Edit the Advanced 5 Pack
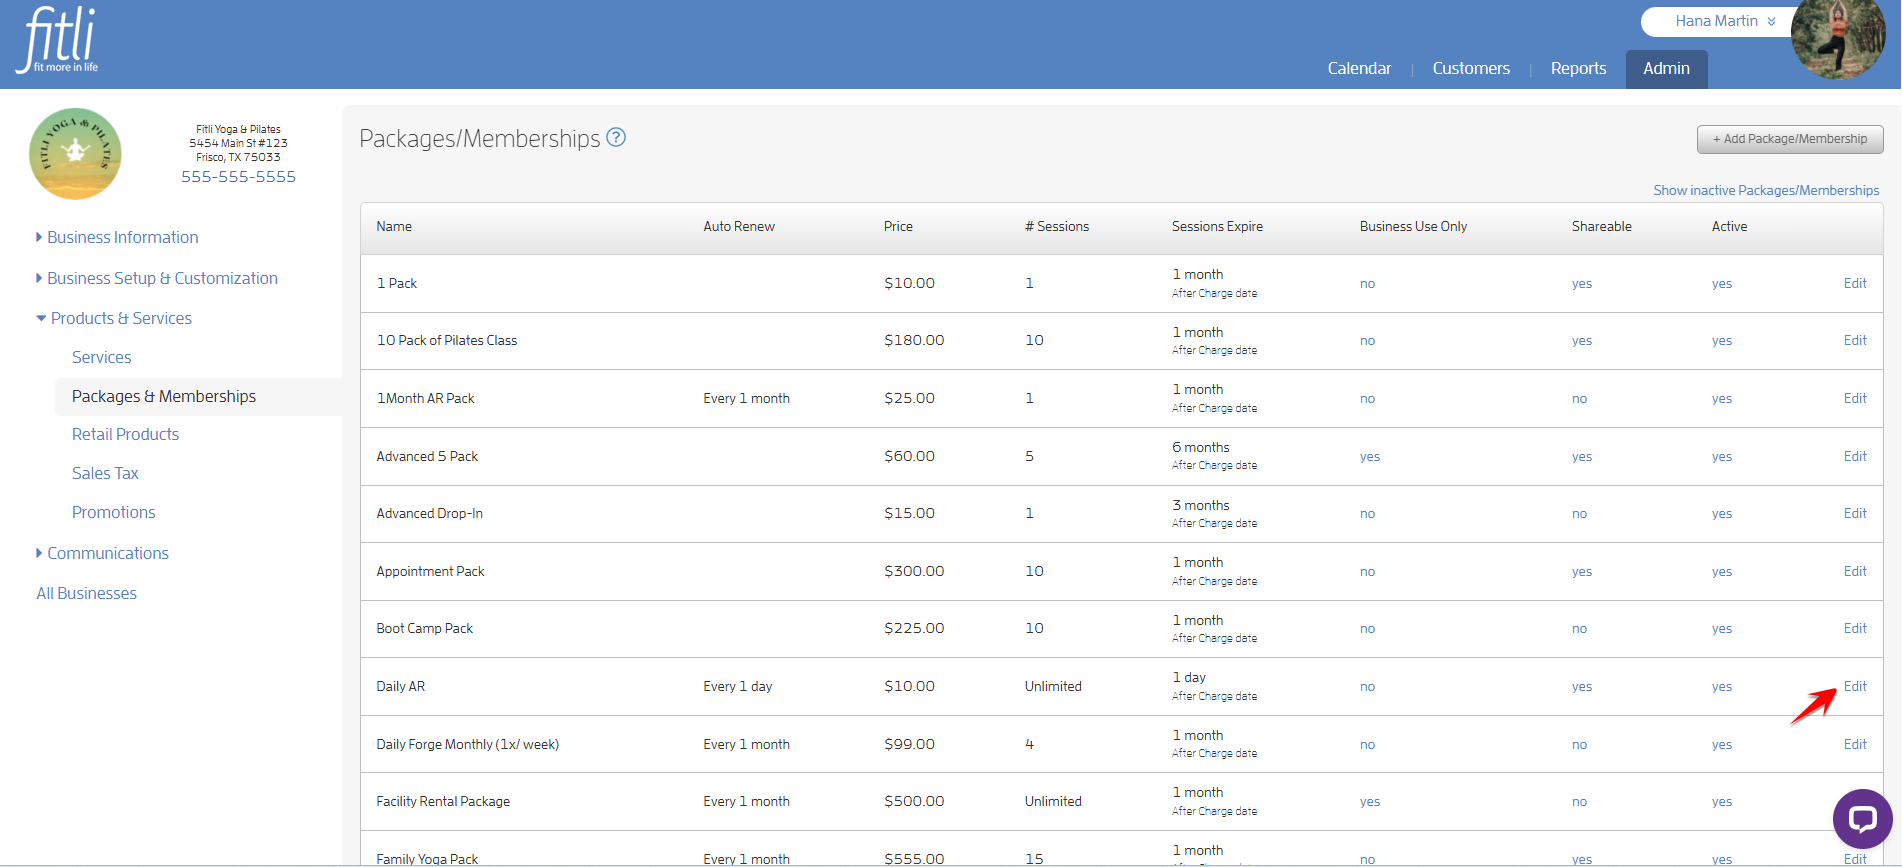The height and width of the screenshot is (867, 1902). click(1855, 456)
